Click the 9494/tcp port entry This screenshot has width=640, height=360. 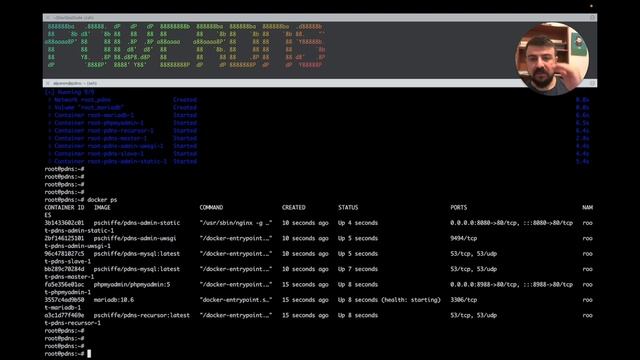pyautogui.click(x=463, y=238)
